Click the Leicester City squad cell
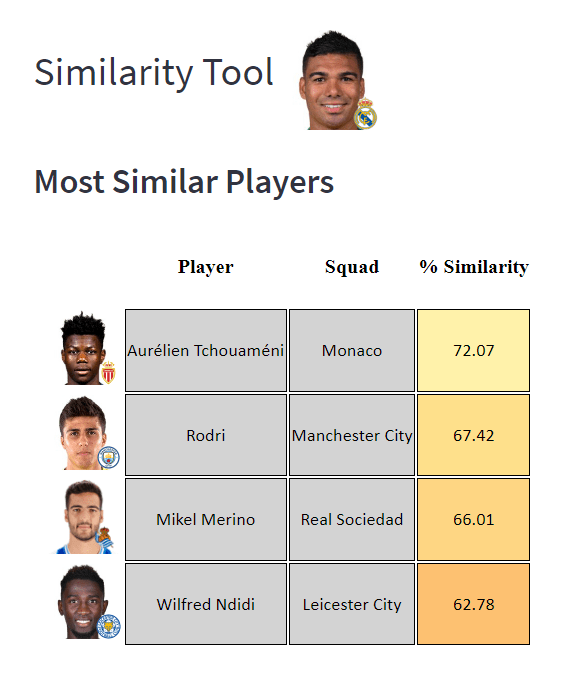This screenshot has width=573, height=674. coord(352,604)
